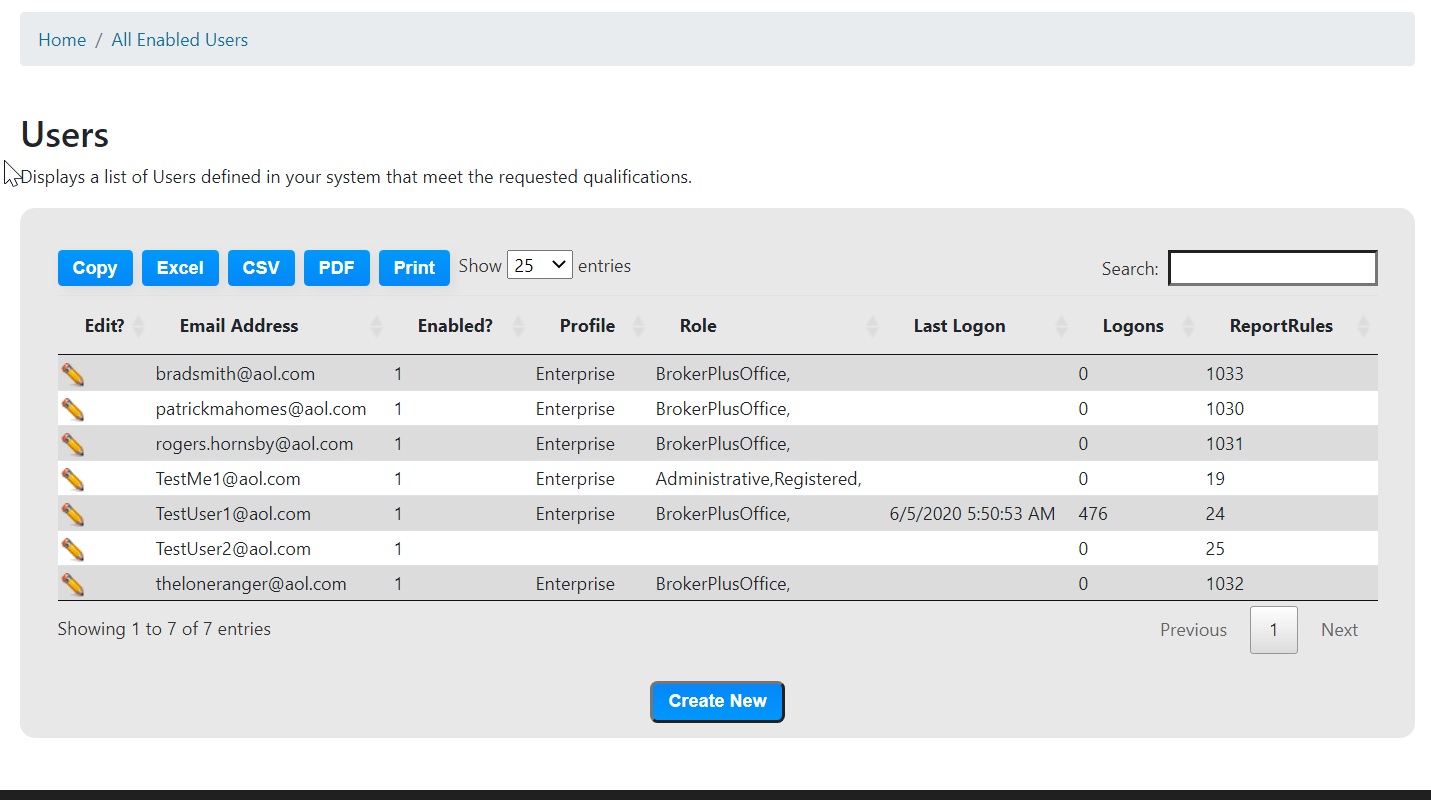Edit TestMe1@aol.com using pencil icon
Viewport: 1431px width, 800px height.
(x=73, y=479)
